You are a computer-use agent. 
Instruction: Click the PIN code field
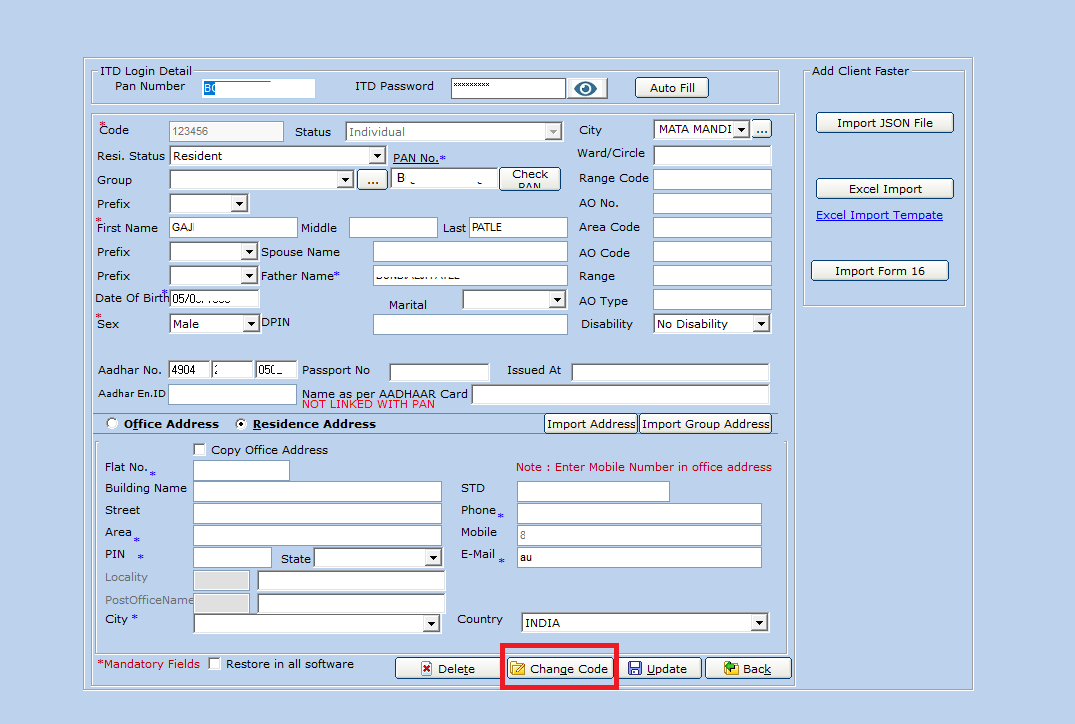click(x=232, y=557)
